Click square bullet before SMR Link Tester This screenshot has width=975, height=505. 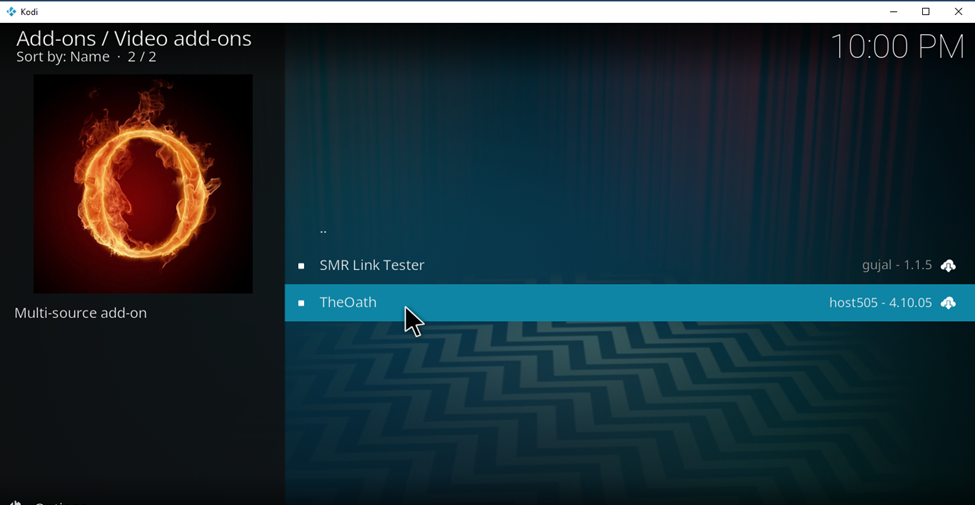click(301, 266)
